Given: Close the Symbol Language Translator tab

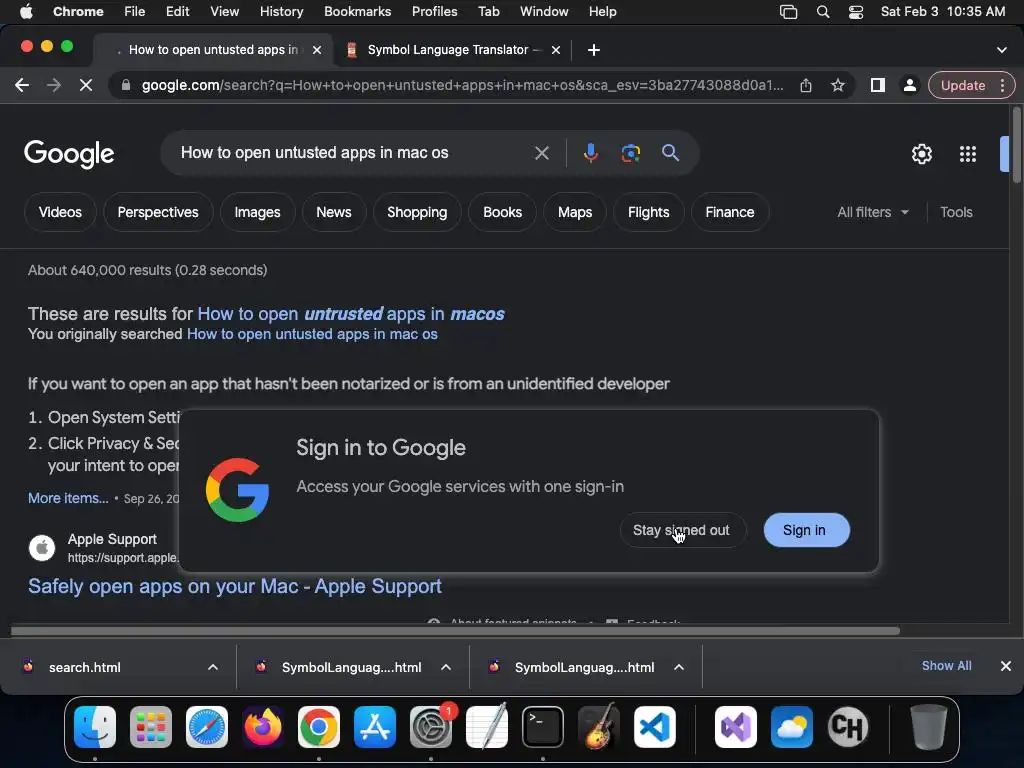Looking at the screenshot, I should tap(556, 50).
